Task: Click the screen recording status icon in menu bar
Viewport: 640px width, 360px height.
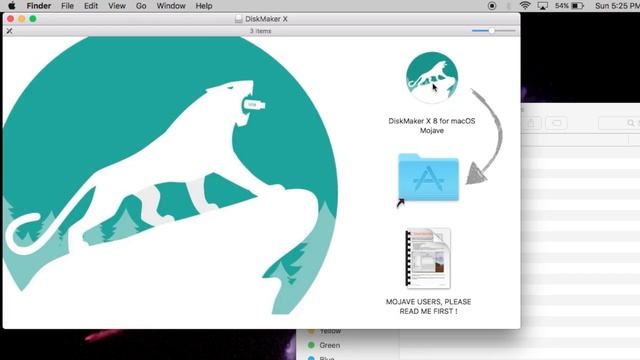Action: pos(492,6)
